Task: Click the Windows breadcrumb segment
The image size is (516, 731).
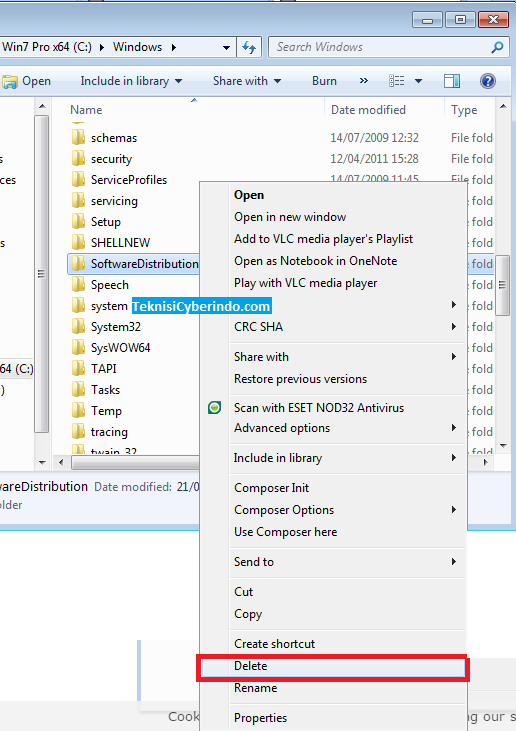Action: click(138, 47)
